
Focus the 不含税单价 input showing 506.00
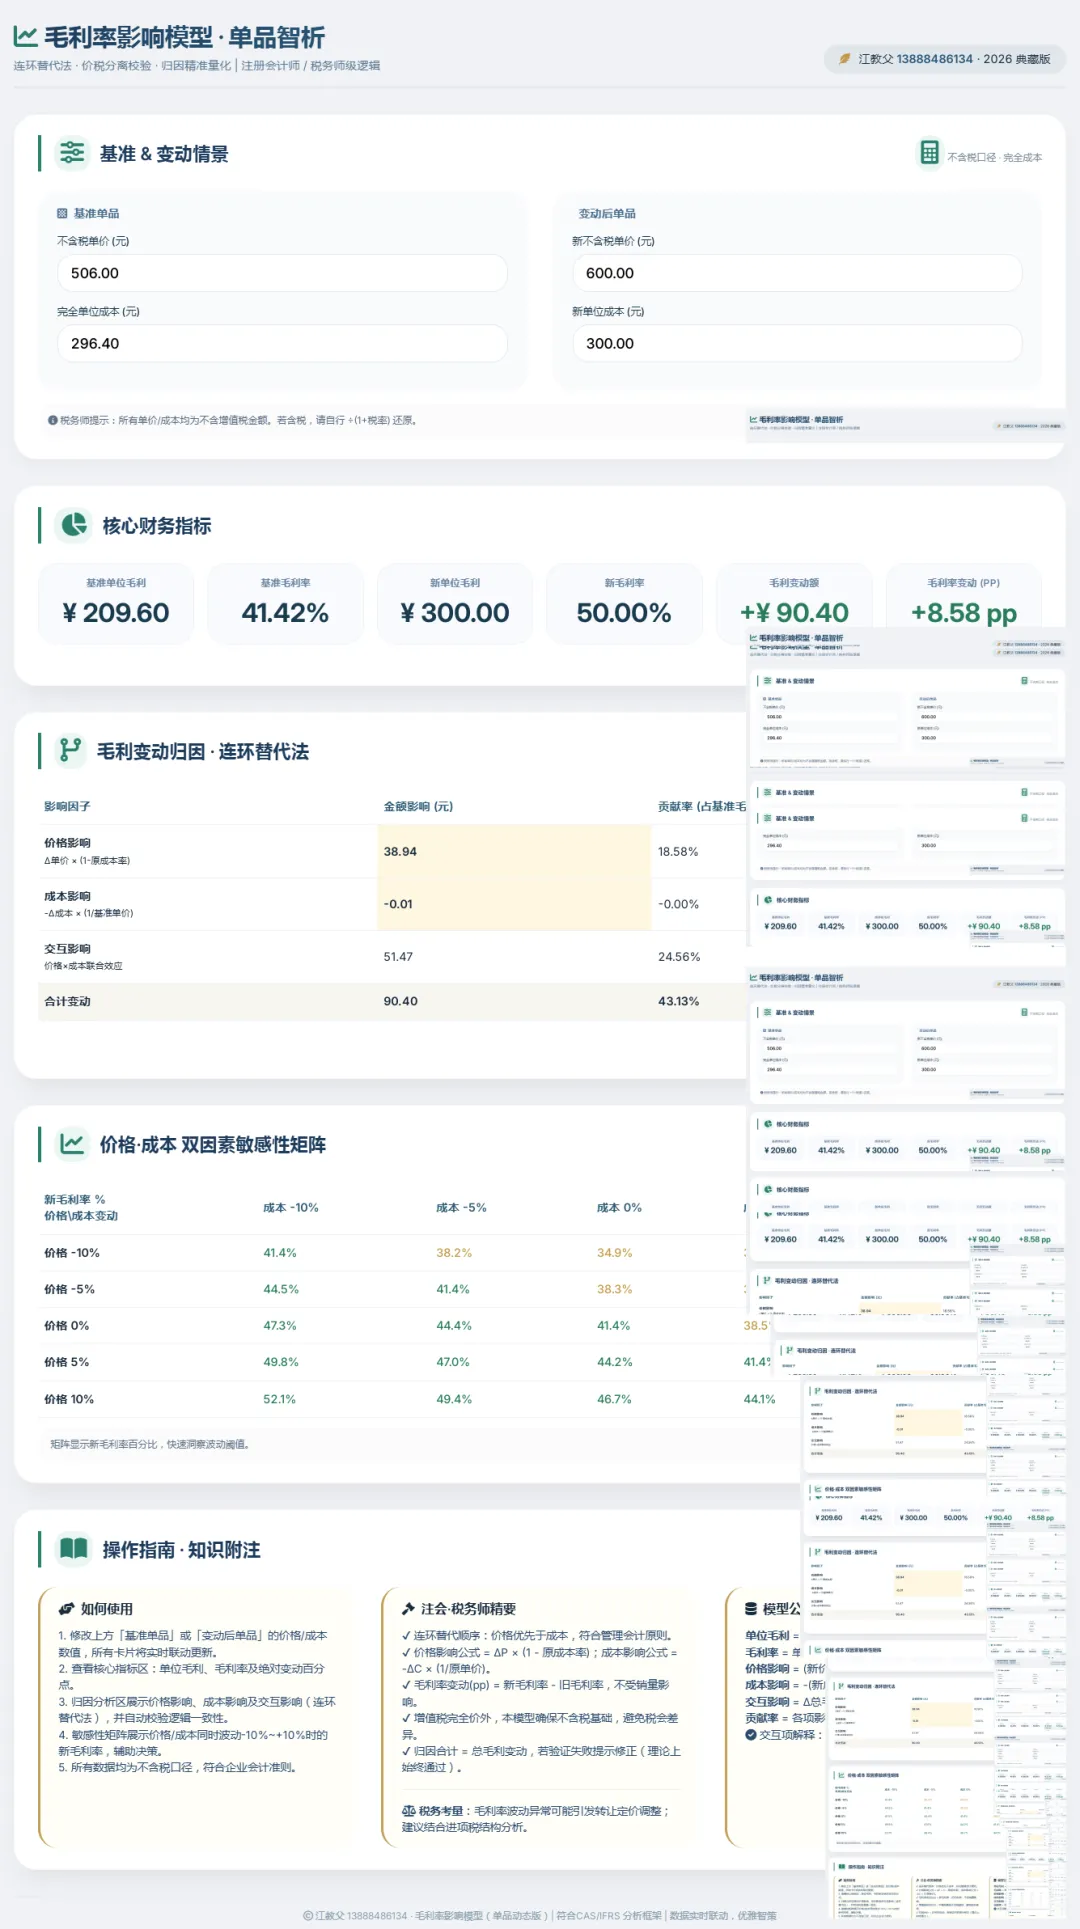tap(282, 273)
